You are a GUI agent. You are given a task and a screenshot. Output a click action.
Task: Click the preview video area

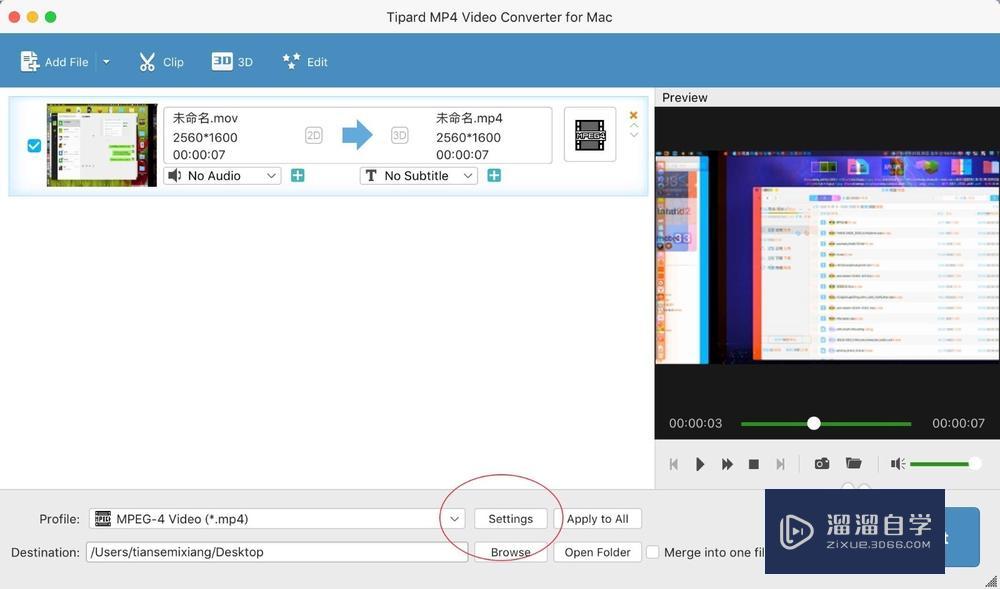[827, 258]
